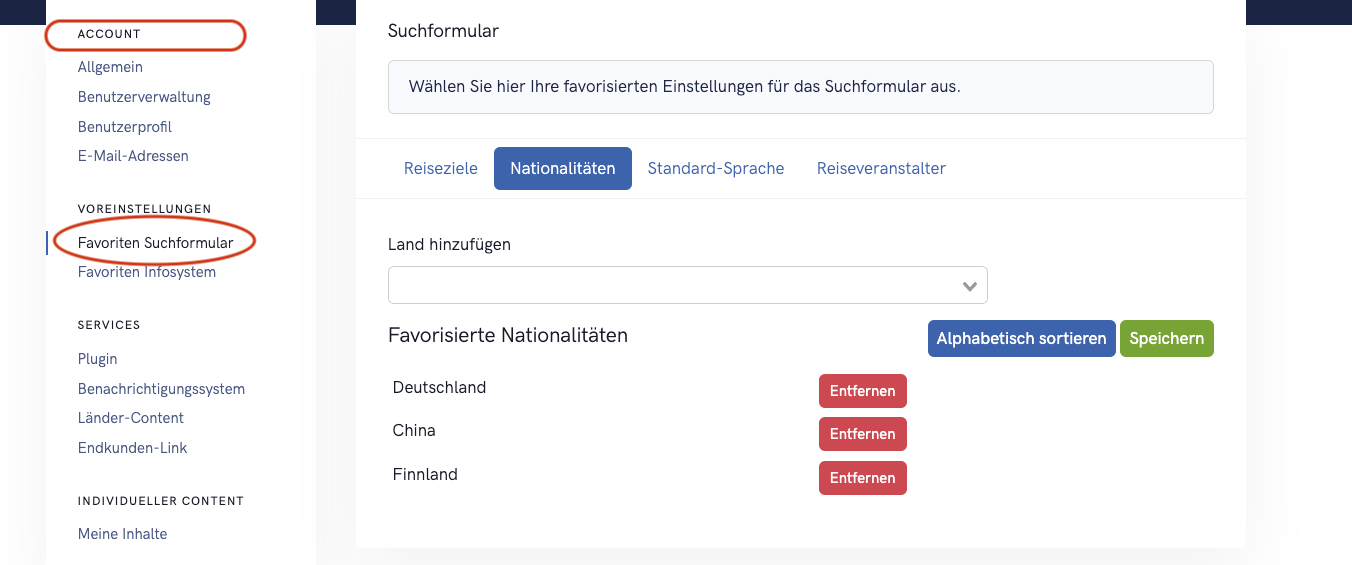
Task: Open Meine Inhalte under Individueller Content
Action: (123, 534)
